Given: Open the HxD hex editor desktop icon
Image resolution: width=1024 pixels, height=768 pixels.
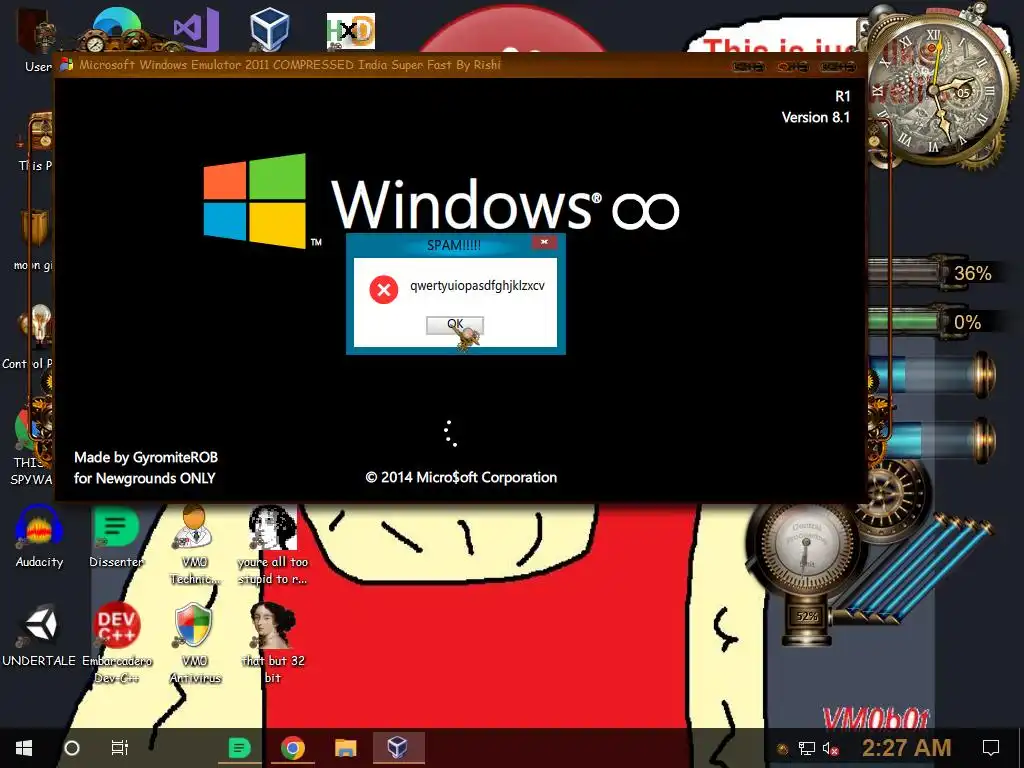Looking at the screenshot, I should [x=351, y=31].
